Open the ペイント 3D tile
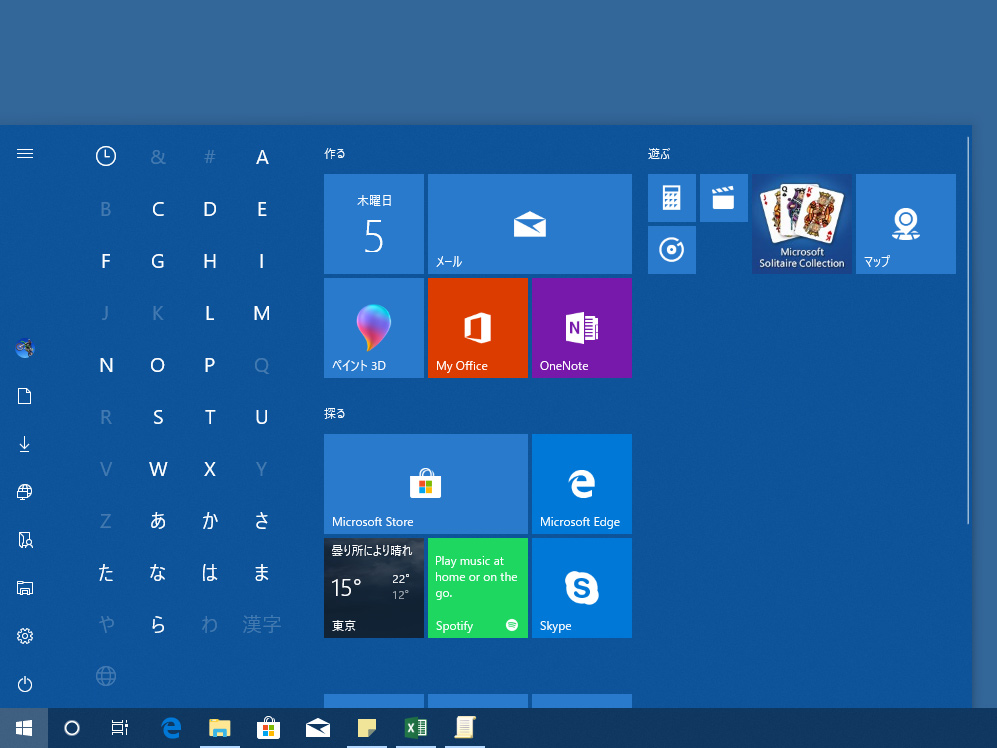This screenshot has height=748, width=997. 373,328
